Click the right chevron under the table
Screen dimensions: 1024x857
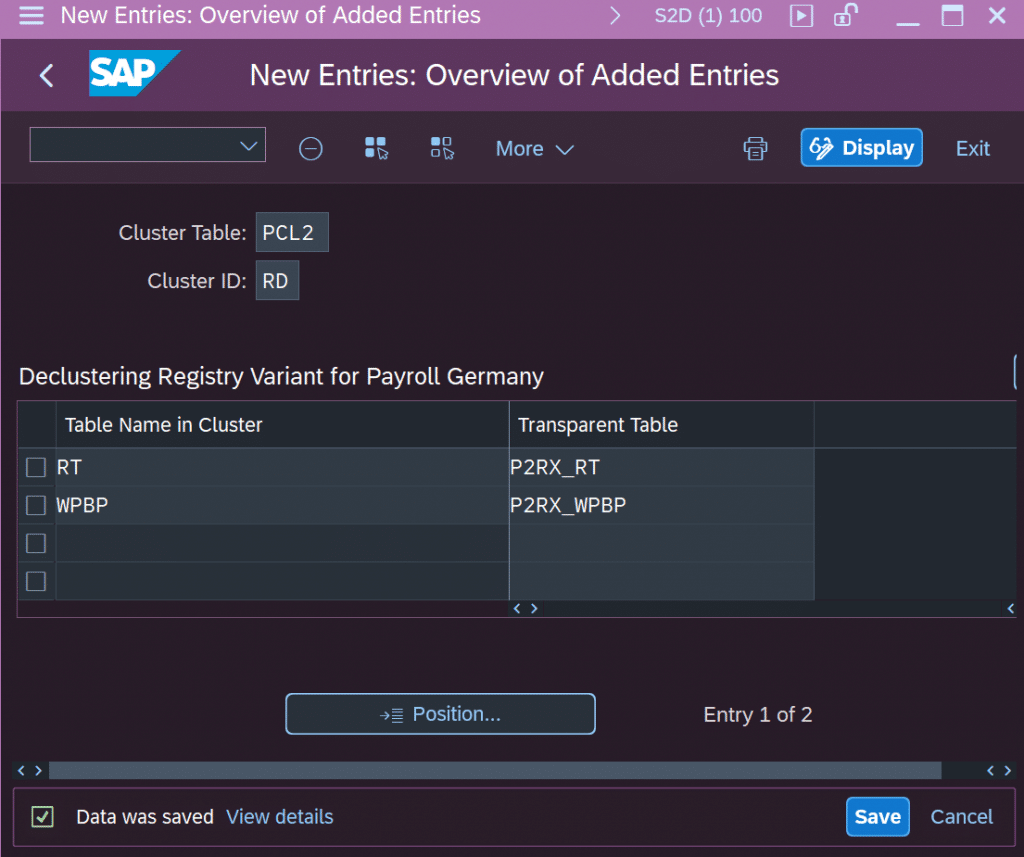pyautogui.click(x=535, y=608)
